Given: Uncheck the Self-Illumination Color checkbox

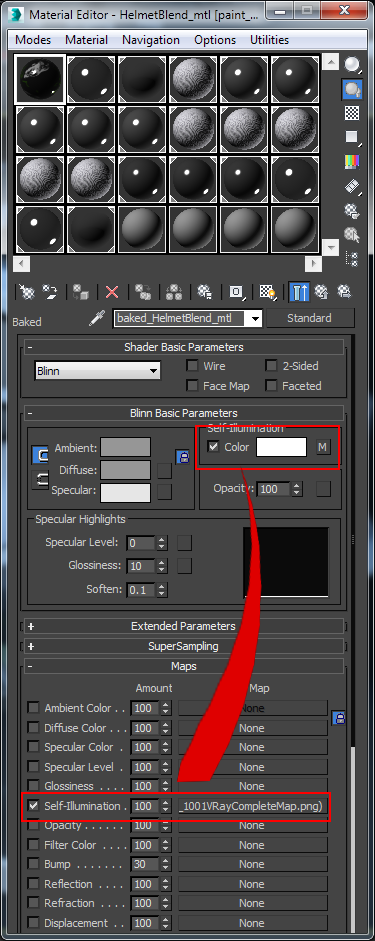Looking at the screenshot, I should (213, 447).
